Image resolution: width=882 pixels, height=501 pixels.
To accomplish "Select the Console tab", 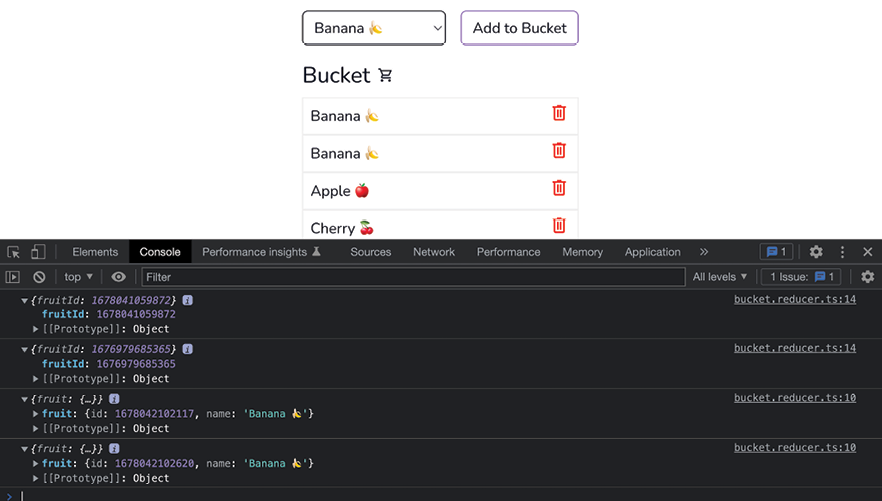I will pos(160,252).
